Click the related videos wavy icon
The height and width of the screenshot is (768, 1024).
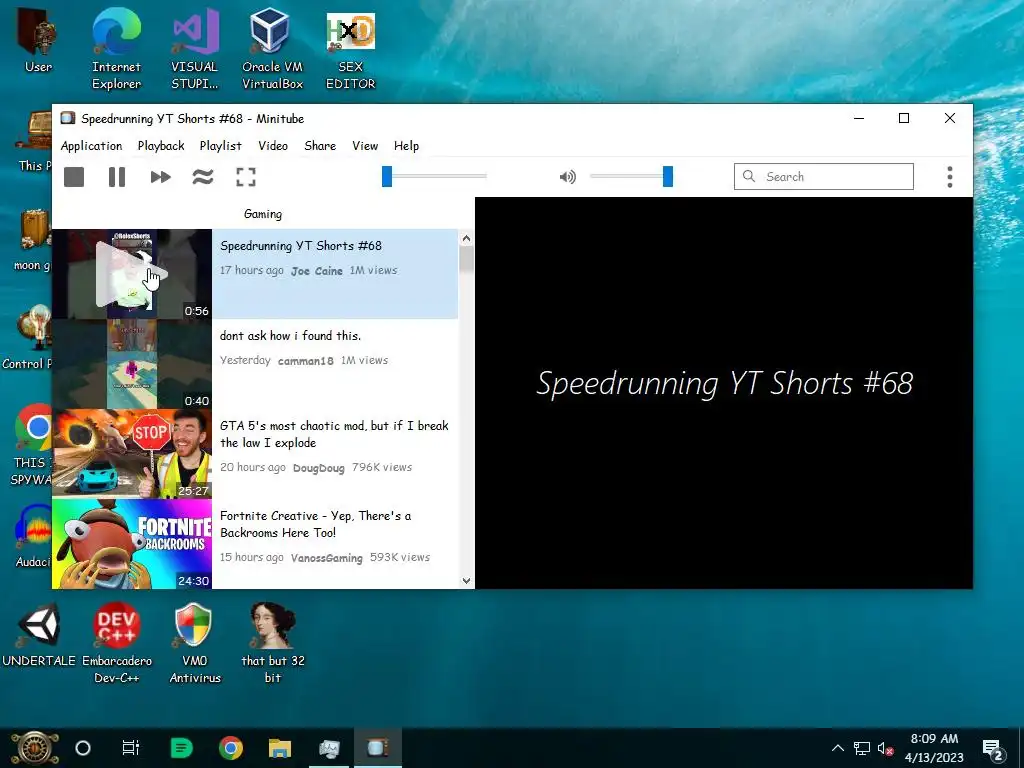203,177
